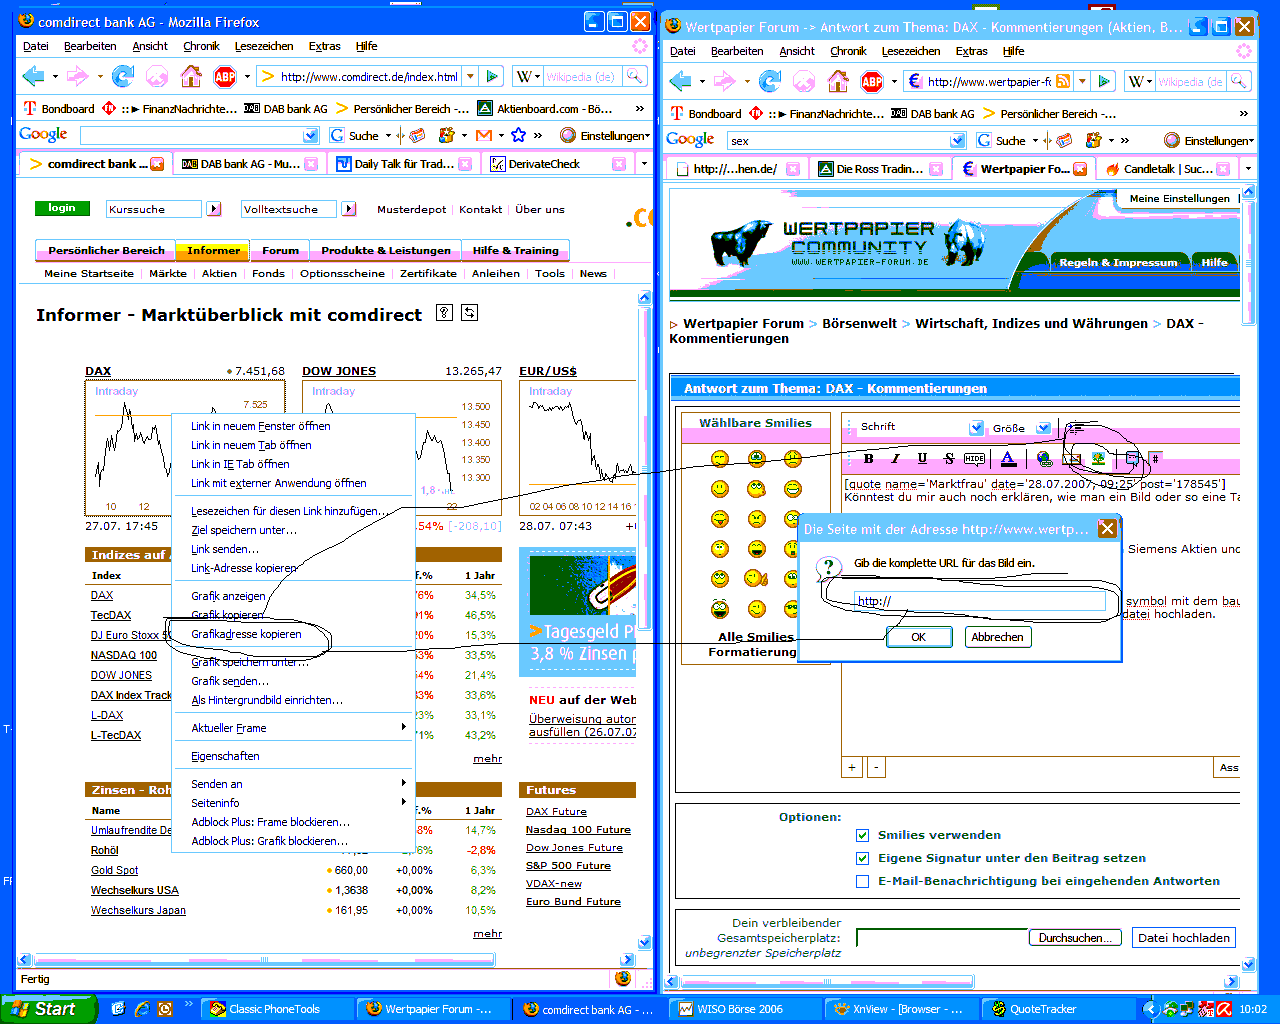This screenshot has width=1280, height=1024.
Task: Open 'WISO Börse 2006' from taskbar
Action: 744,1009
